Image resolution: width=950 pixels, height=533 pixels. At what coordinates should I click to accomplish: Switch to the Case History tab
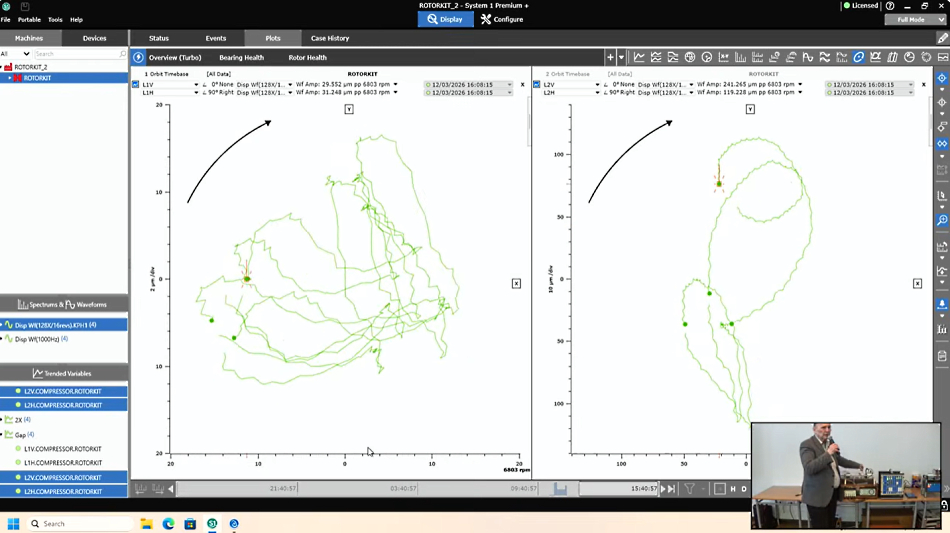[x=330, y=38]
